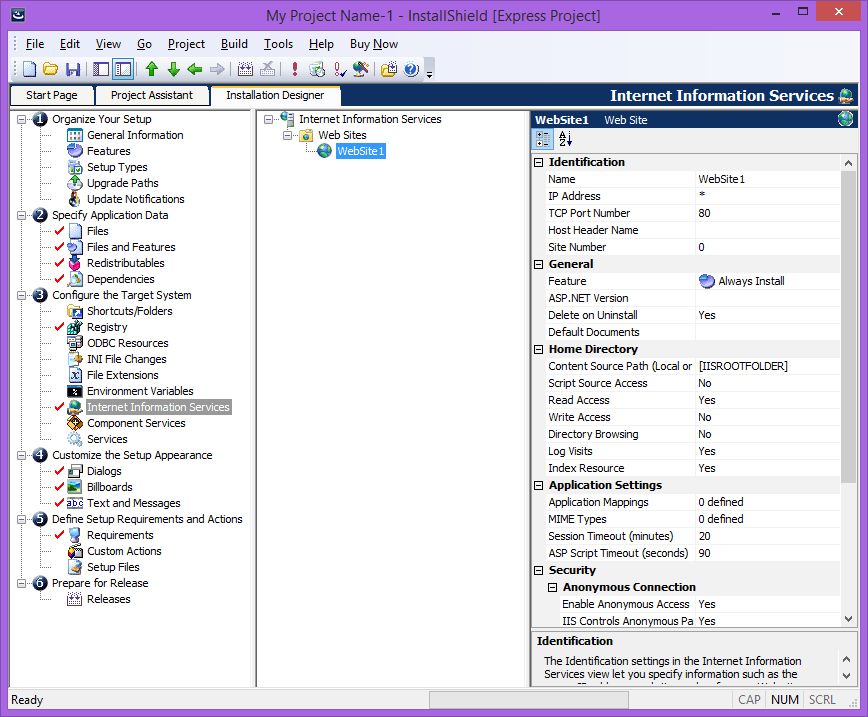This screenshot has height=717, width=868.
Task: Select WebSite1 in the tree
Action: (x=359, y=151)
